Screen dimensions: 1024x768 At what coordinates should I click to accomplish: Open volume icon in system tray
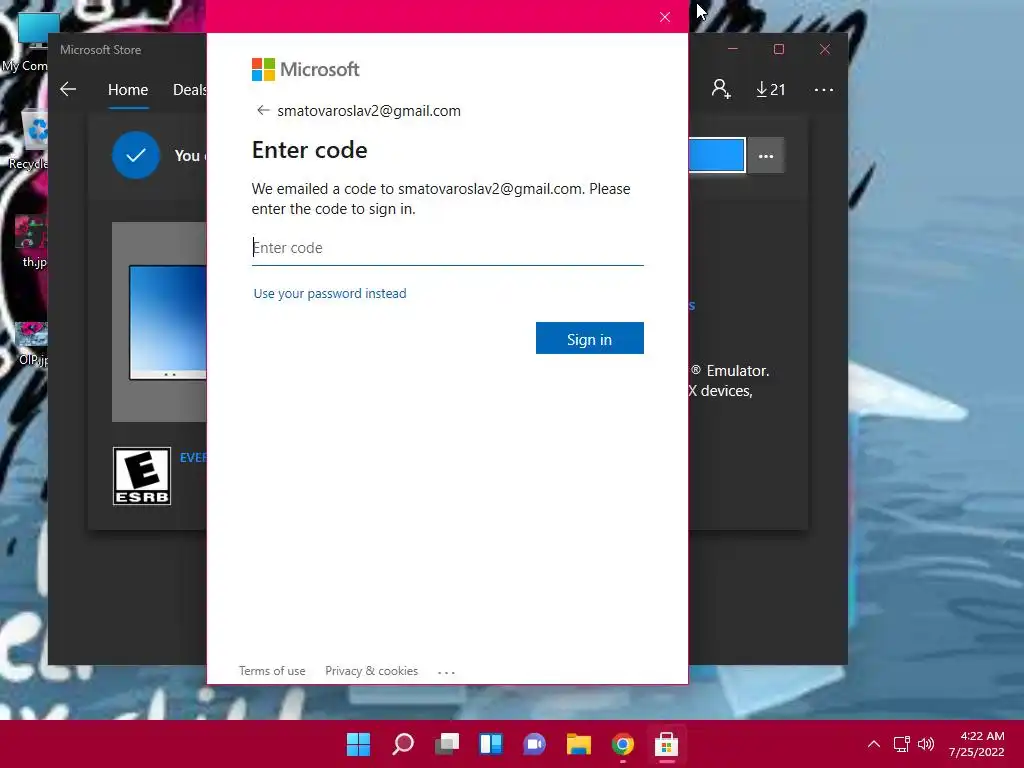click(926, 744)
